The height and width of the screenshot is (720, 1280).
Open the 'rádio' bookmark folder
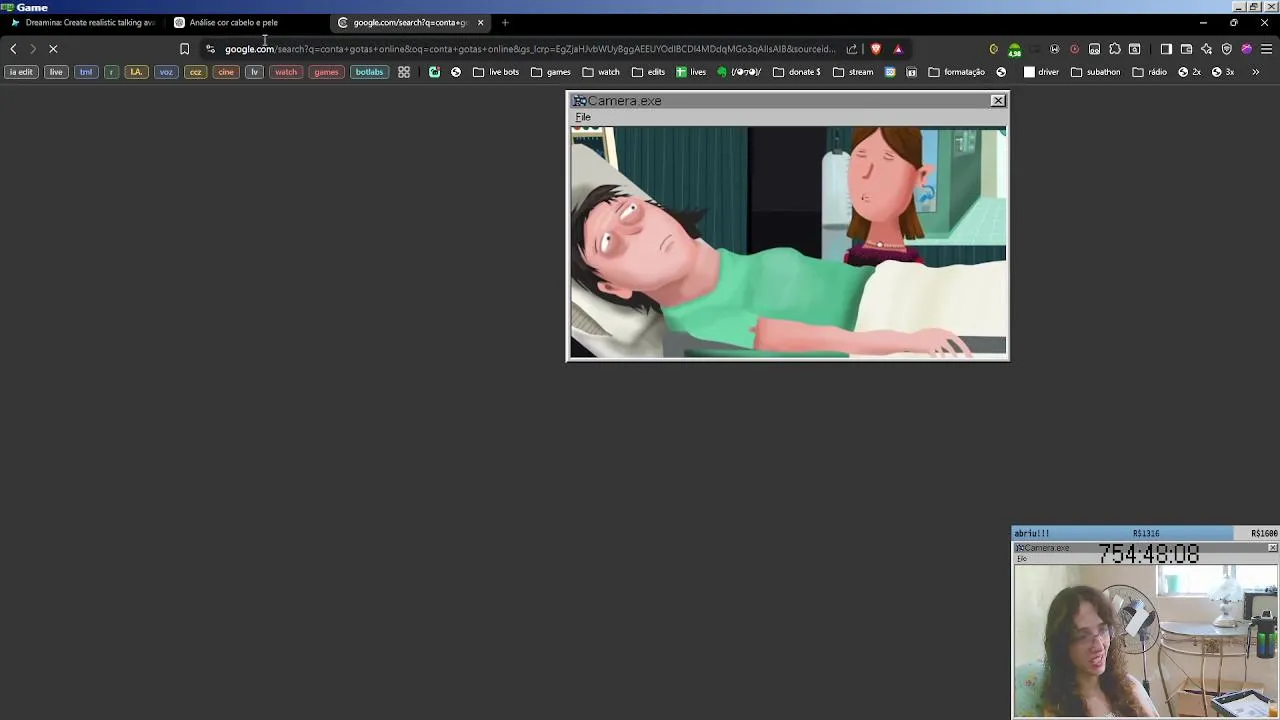pyautogui.click(x=1149, y=72)
